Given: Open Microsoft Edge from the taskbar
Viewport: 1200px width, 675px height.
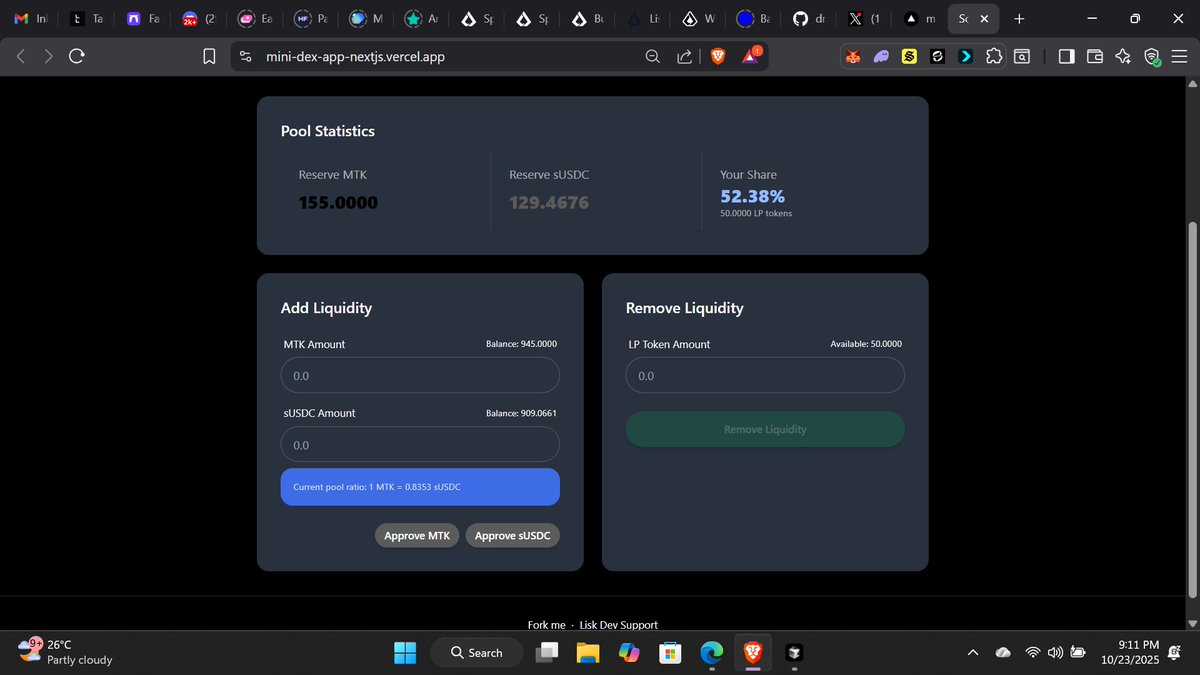Looking at the screenshot, I should (711, 653).
